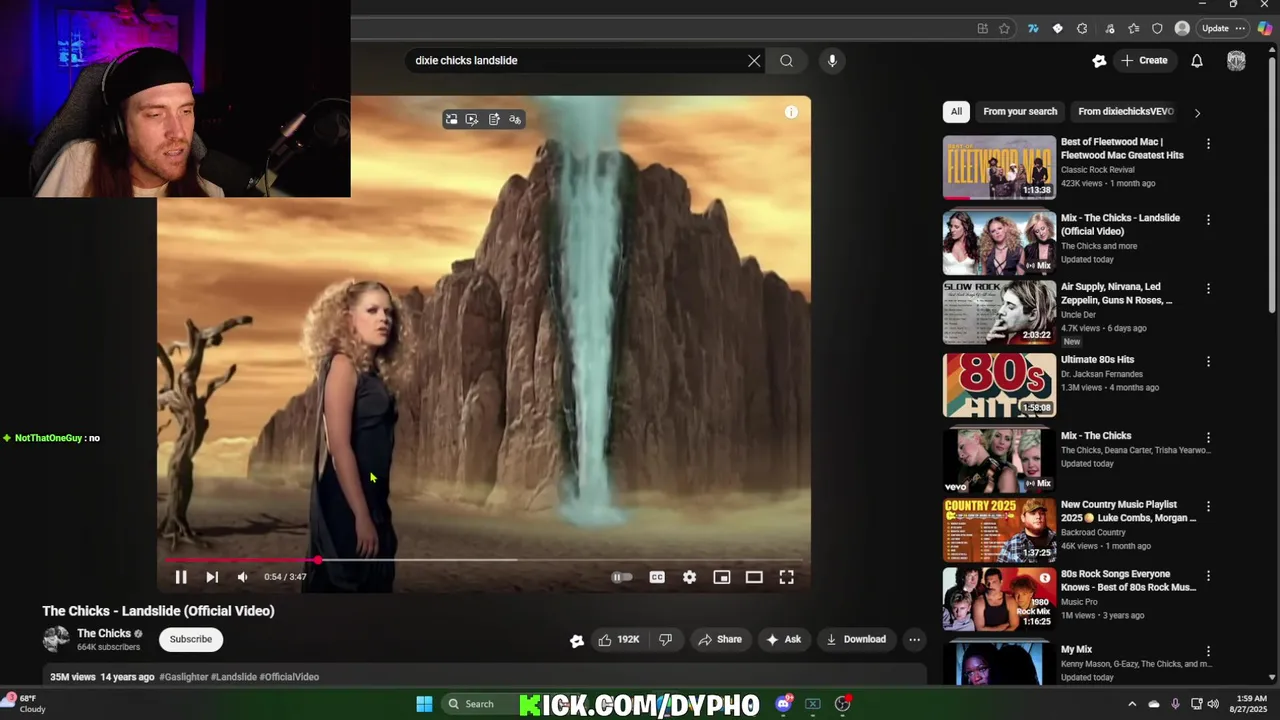
Task: Open The Chicks channel name link
Action: pyautogui.click(x=104, y=633)
